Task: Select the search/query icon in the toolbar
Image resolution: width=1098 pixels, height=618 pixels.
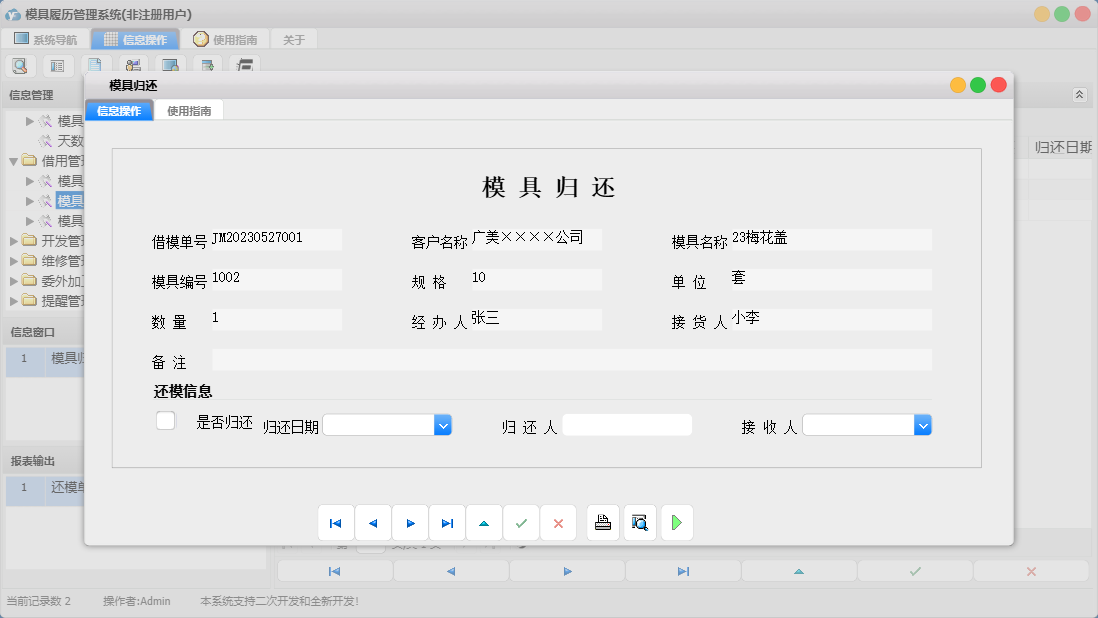Action: pos(20,64)
